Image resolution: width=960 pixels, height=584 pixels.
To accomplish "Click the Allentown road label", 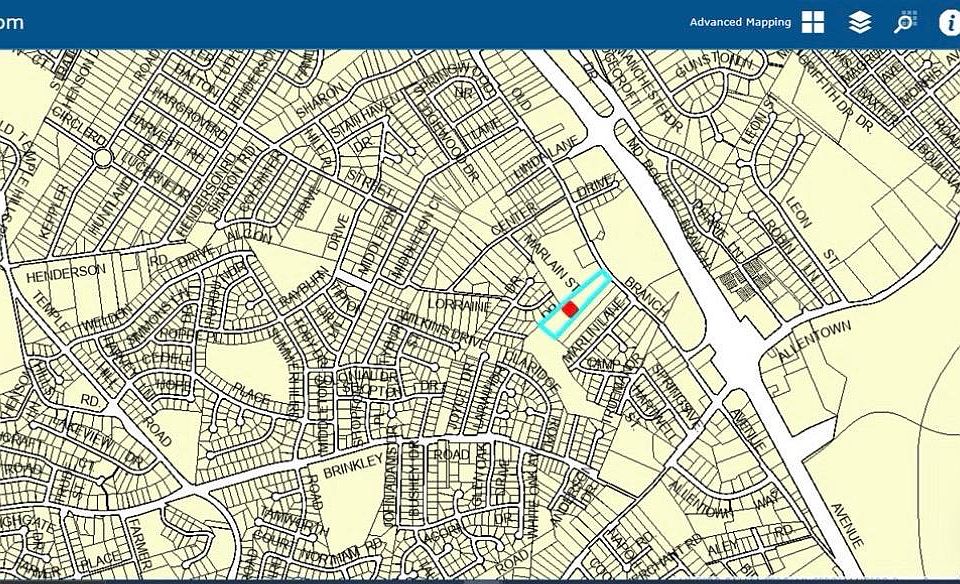I will click(814, 340).
